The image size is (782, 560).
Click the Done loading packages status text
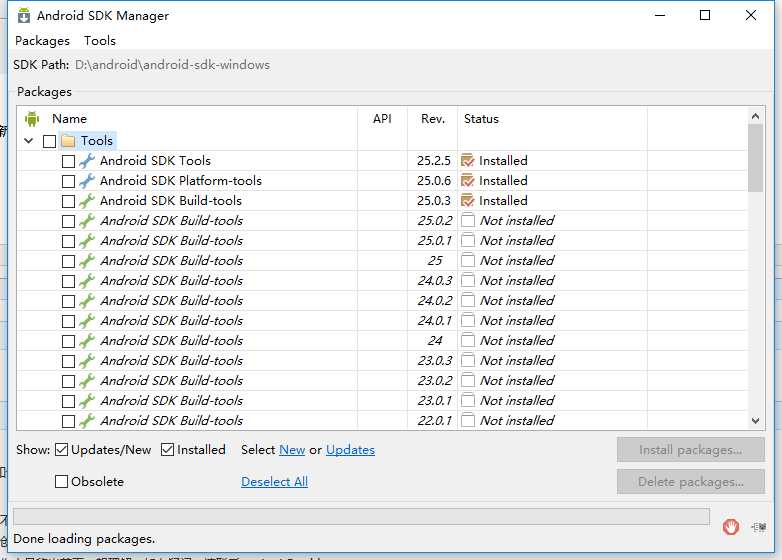click(84, 539)
